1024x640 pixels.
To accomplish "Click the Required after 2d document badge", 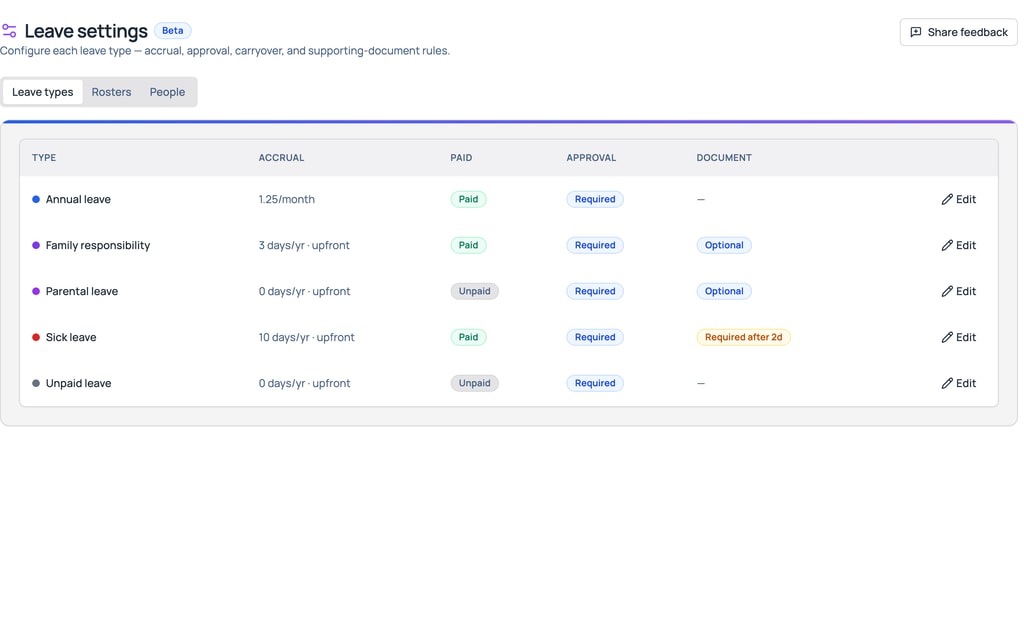I will pyautogui.click(x=743, y=338).
